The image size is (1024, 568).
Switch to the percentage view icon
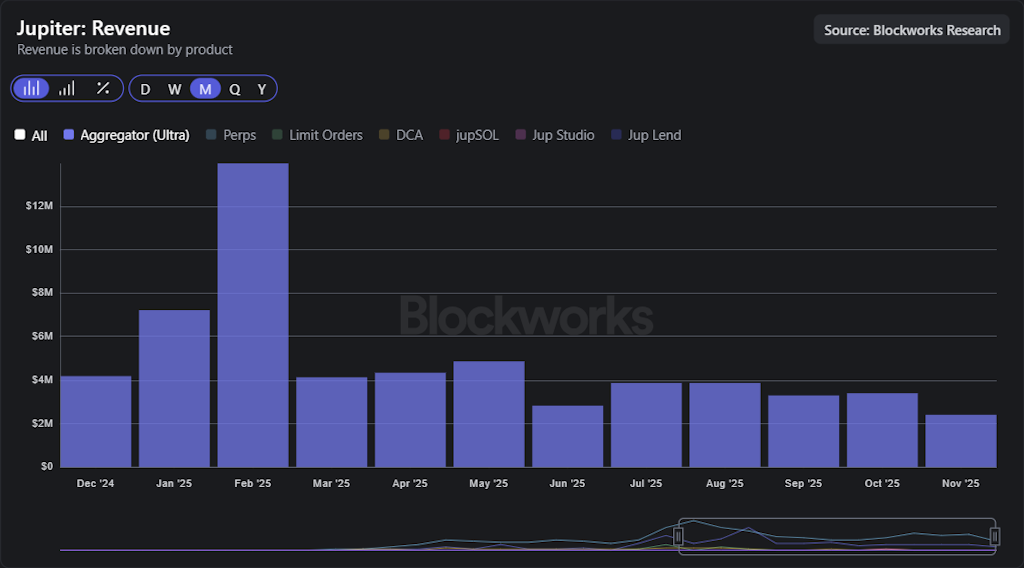[102, 88]
